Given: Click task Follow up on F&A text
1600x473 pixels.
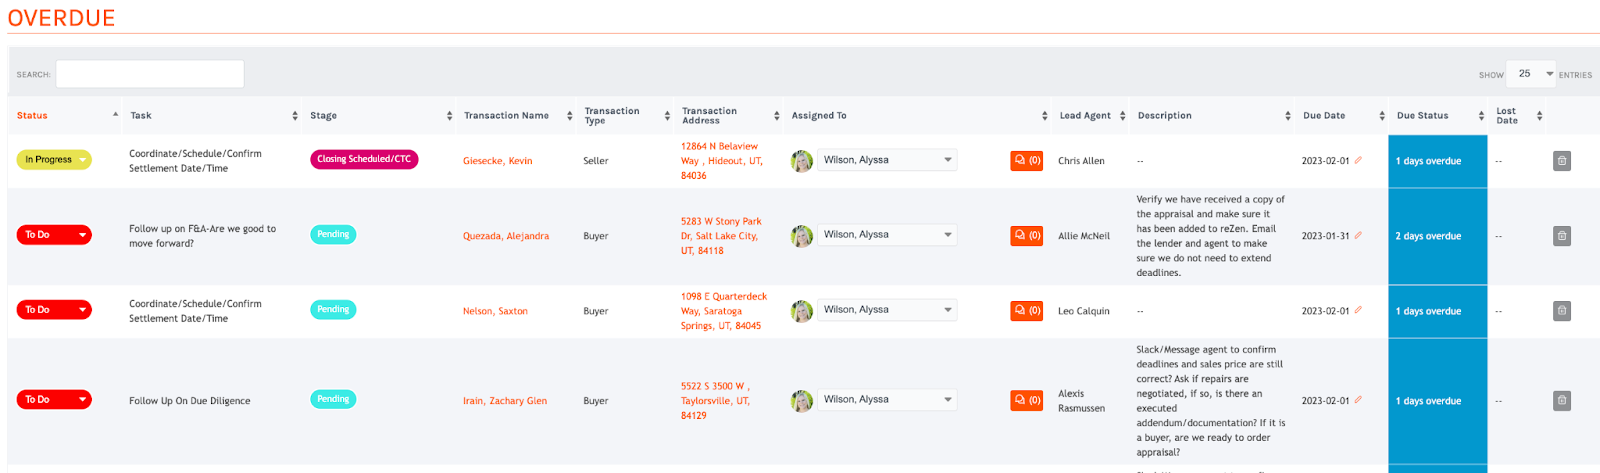Looking at the screenshot, I should tap(202, 236).
